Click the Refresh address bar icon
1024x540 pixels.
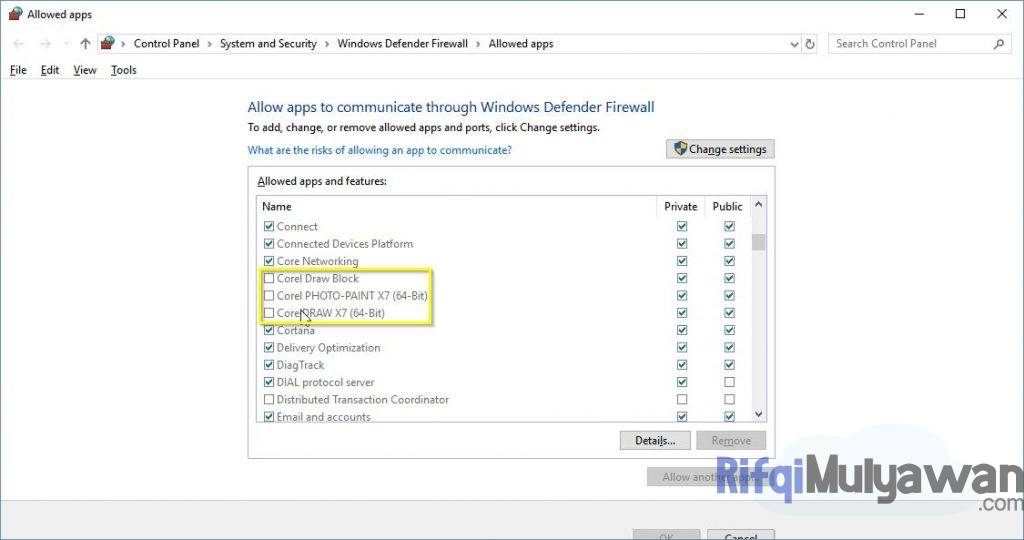click(810, 44)
